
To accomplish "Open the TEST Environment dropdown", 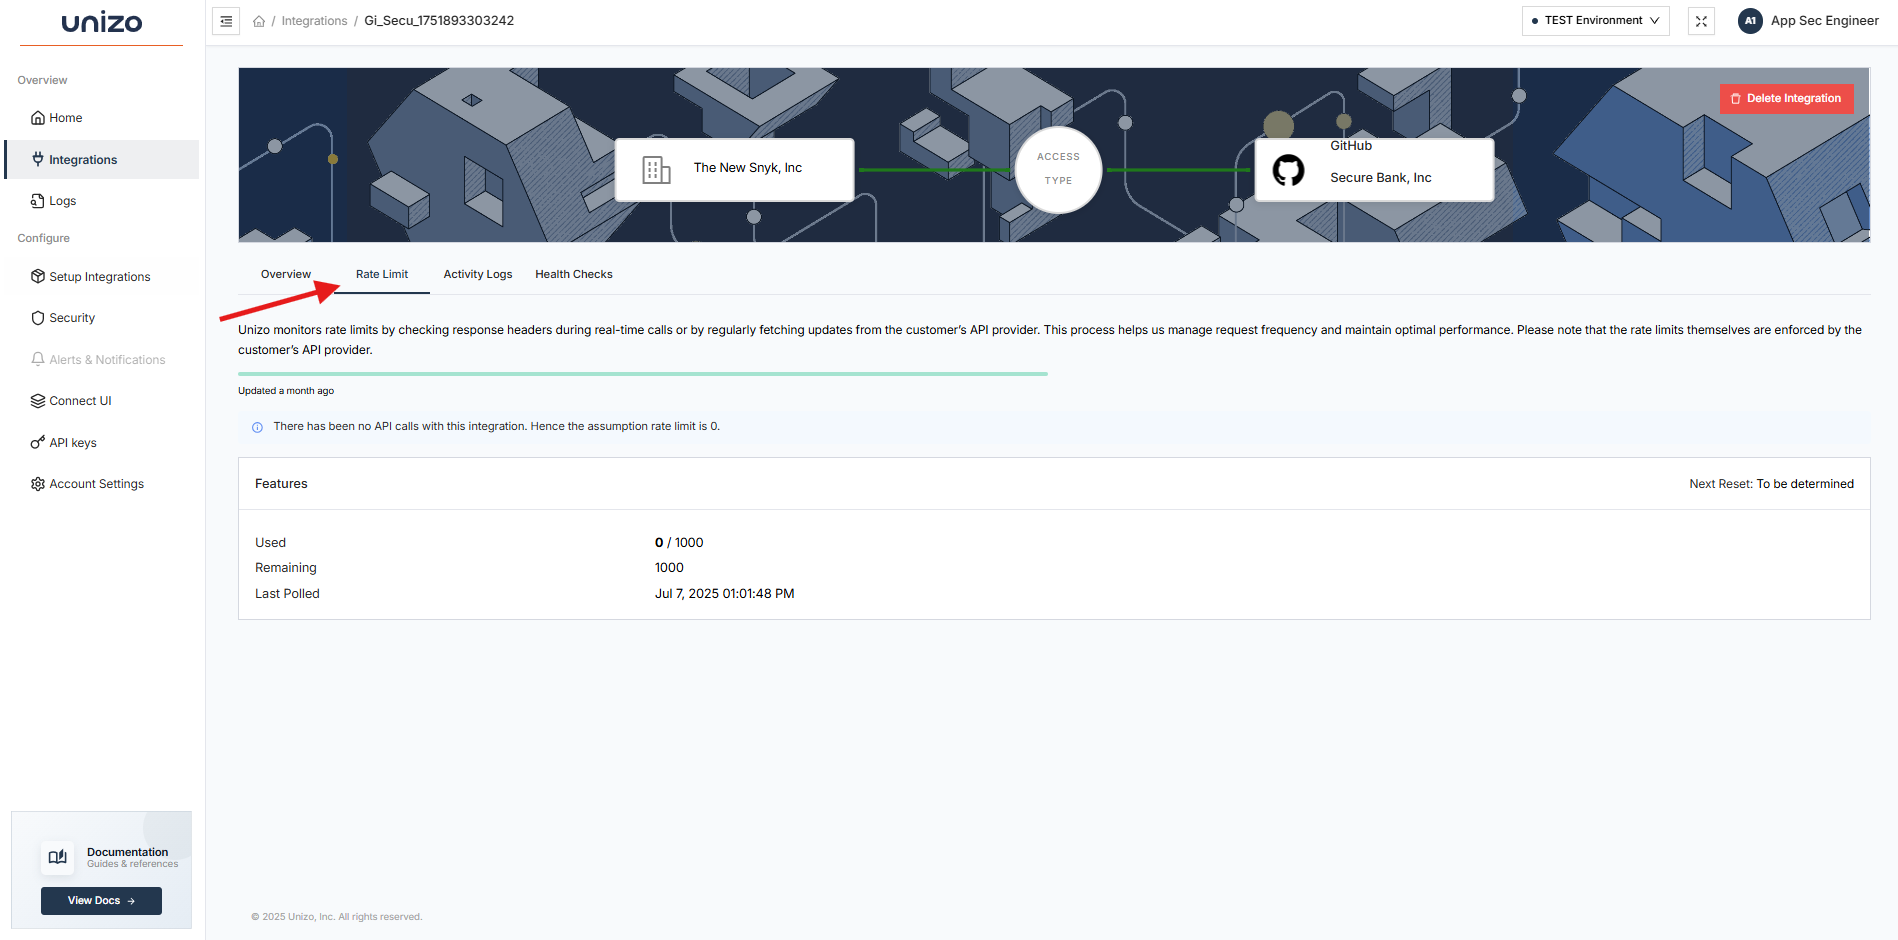I will 1594,20.
